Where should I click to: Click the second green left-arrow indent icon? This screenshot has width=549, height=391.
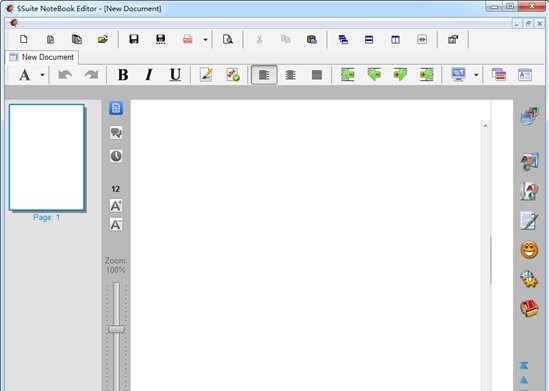(x=374, y=75)
